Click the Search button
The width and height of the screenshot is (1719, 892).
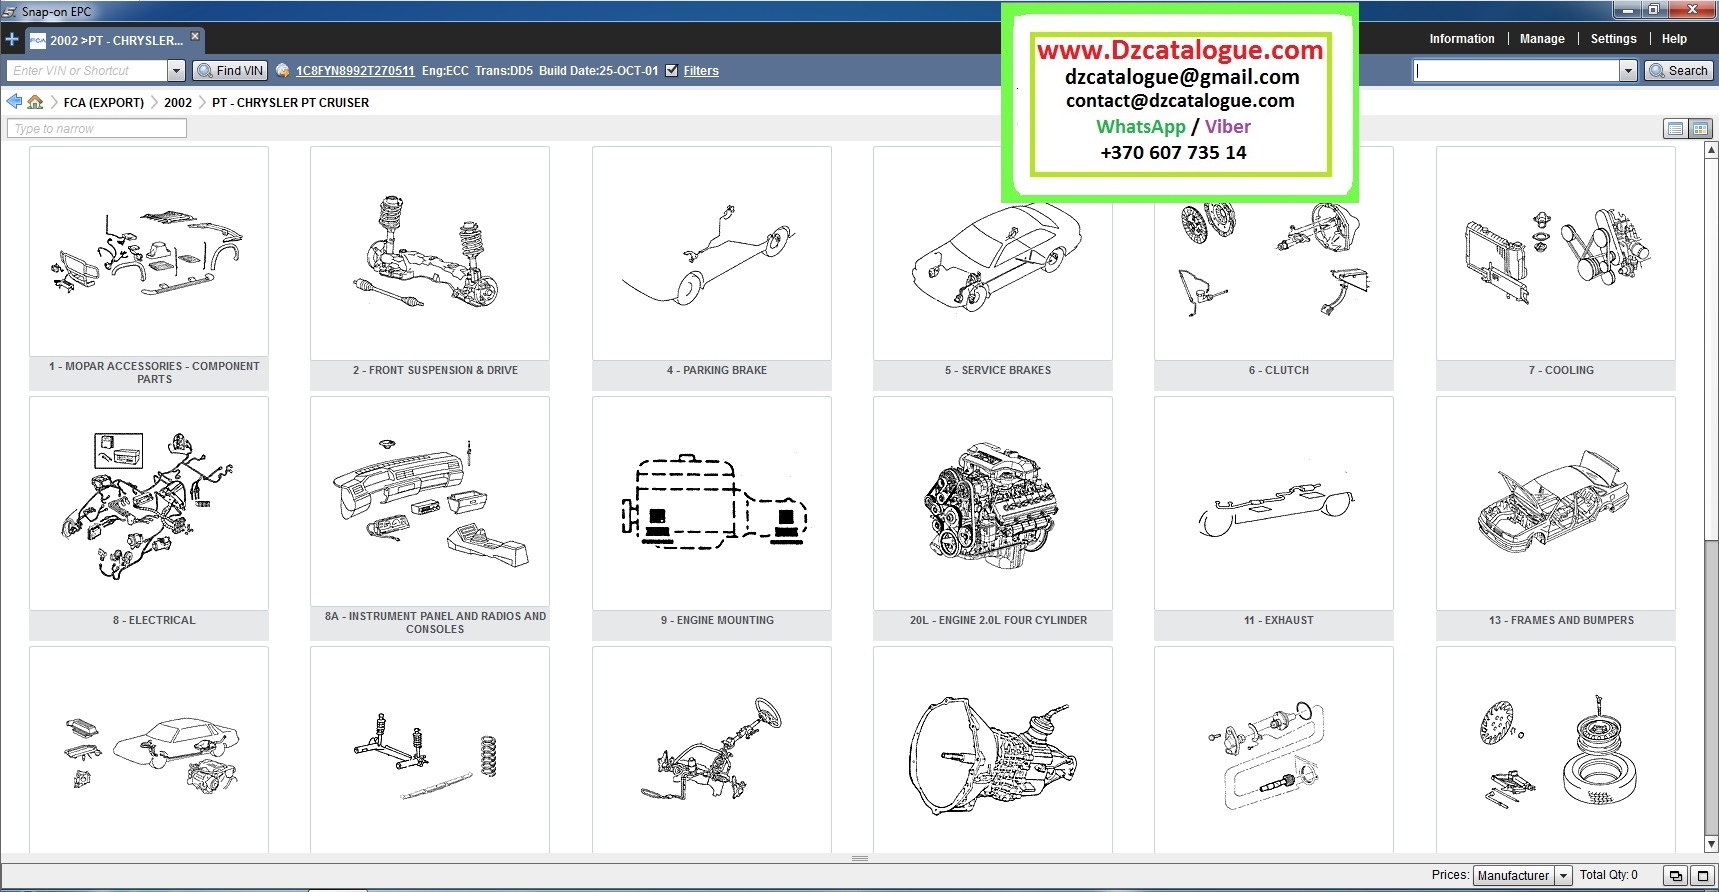point(1679,71)
